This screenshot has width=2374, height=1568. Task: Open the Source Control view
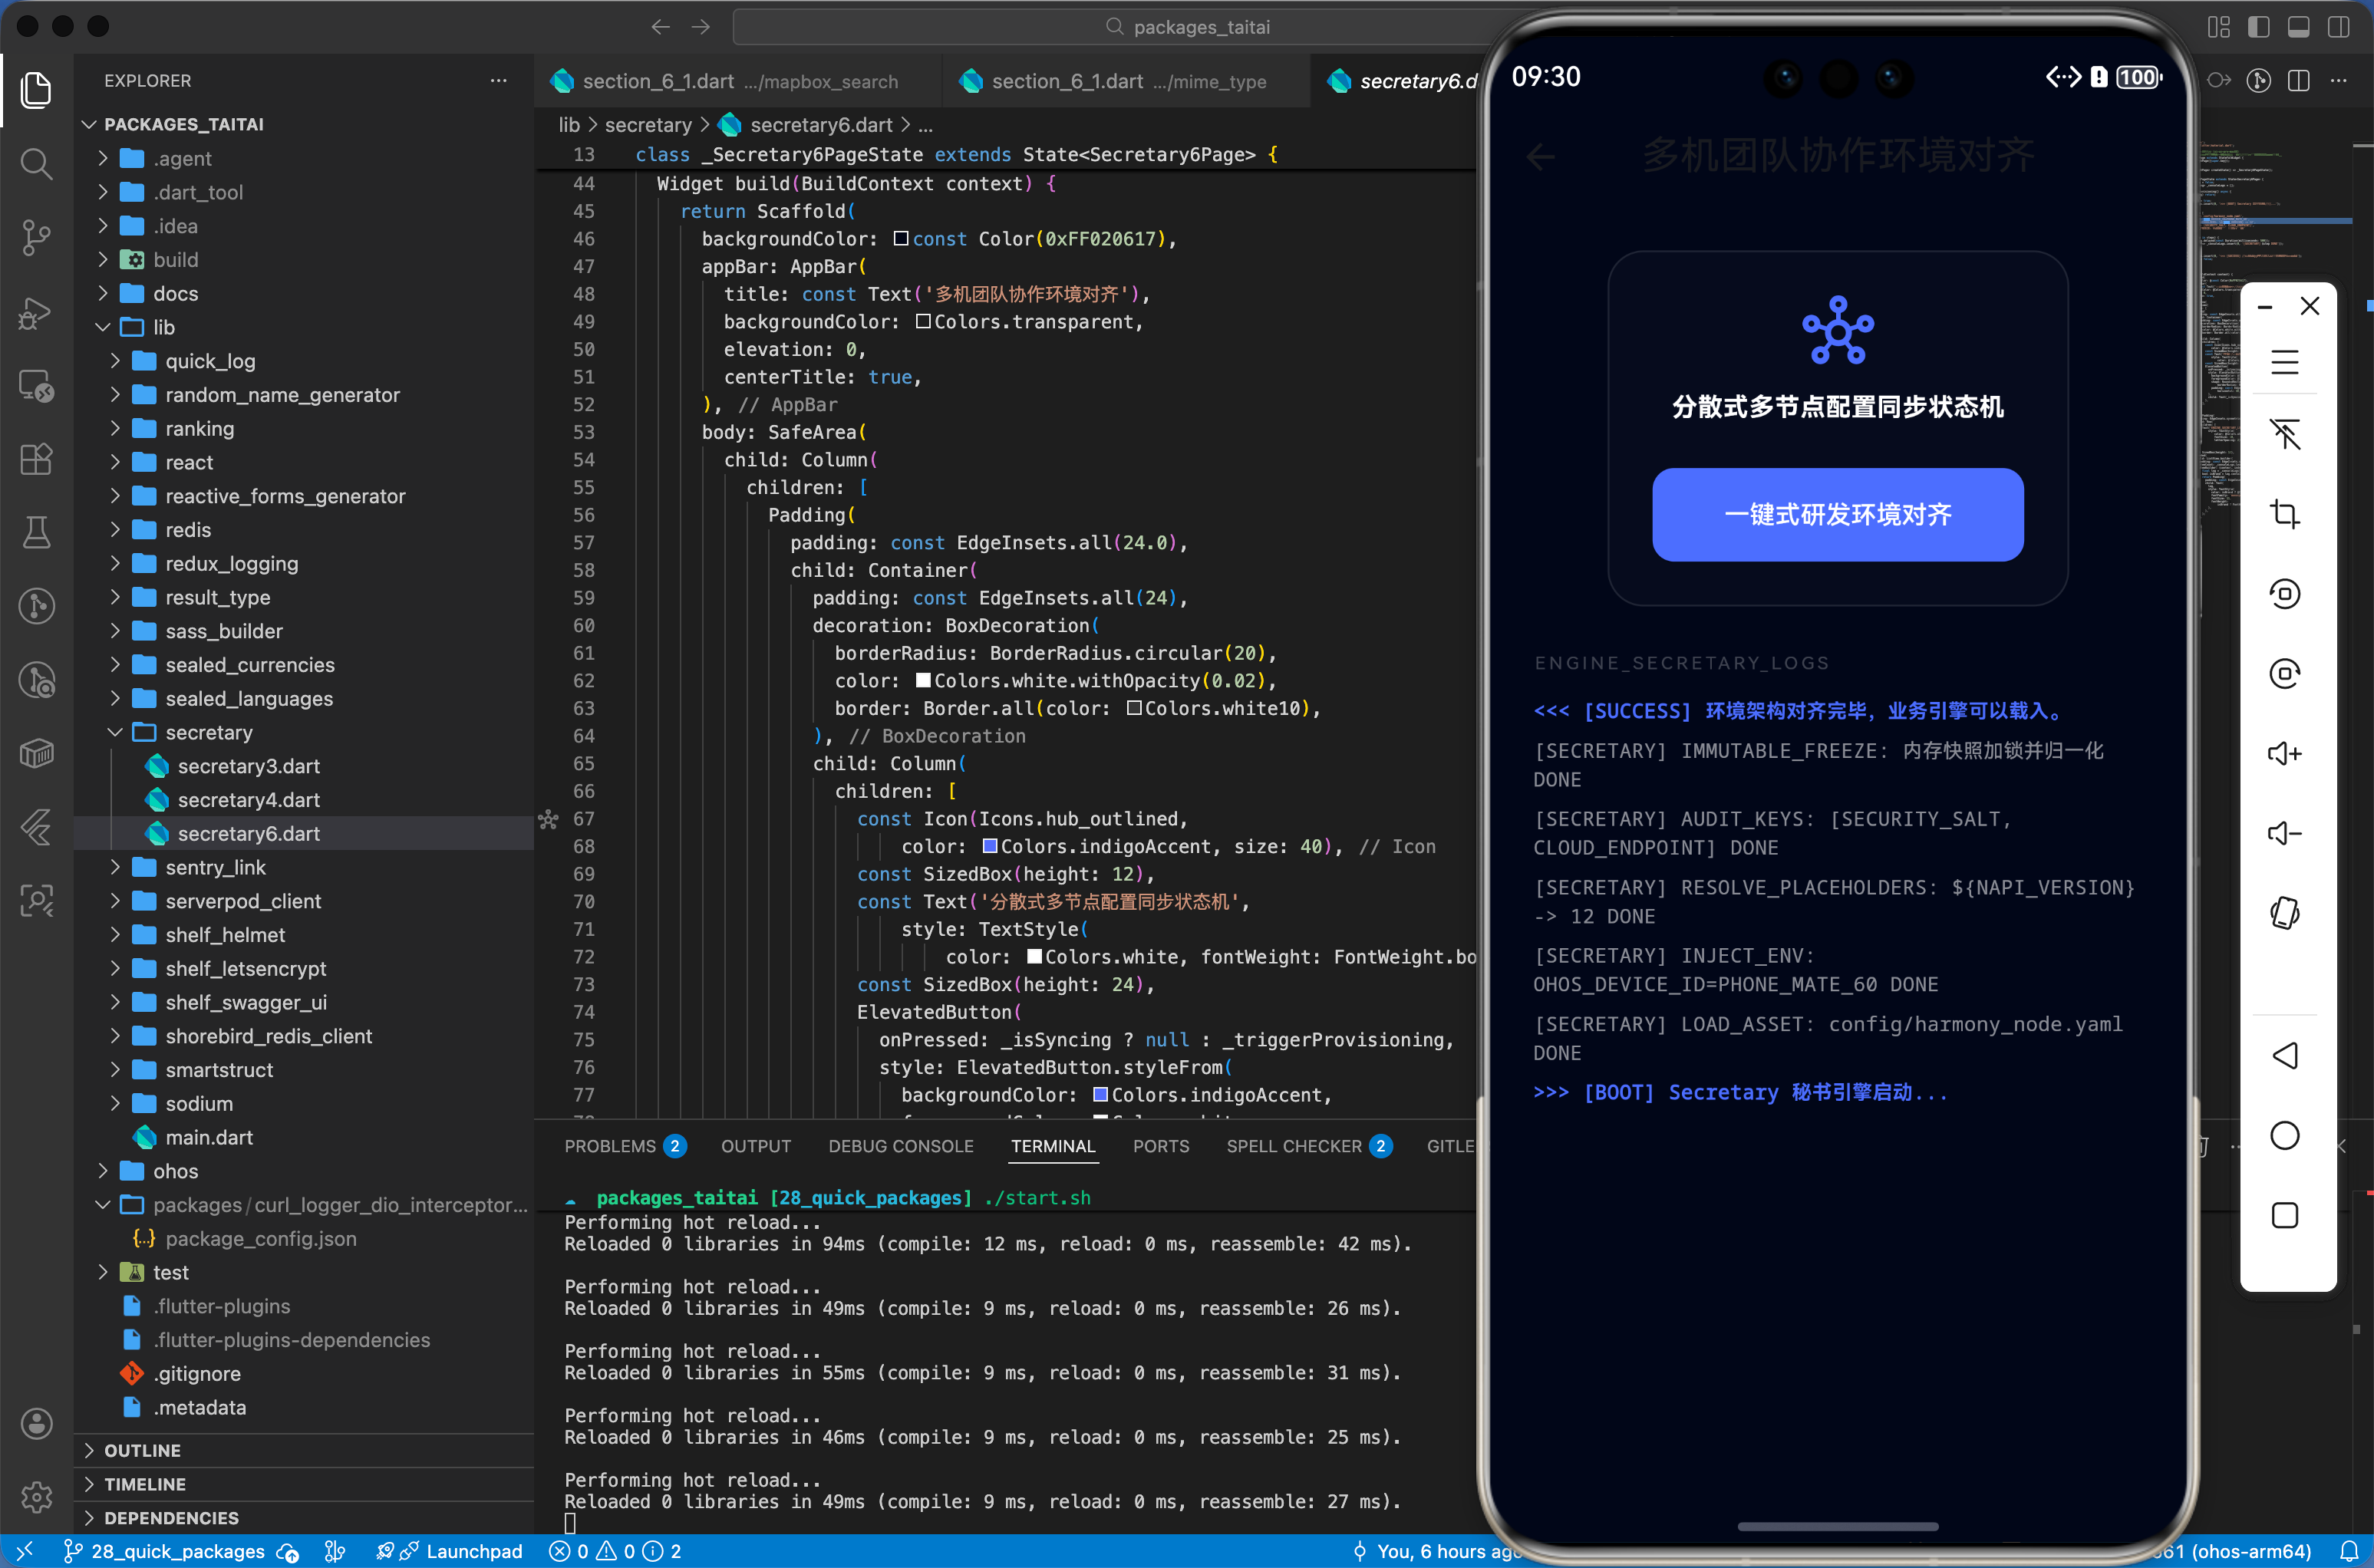[x=36, y=237]
